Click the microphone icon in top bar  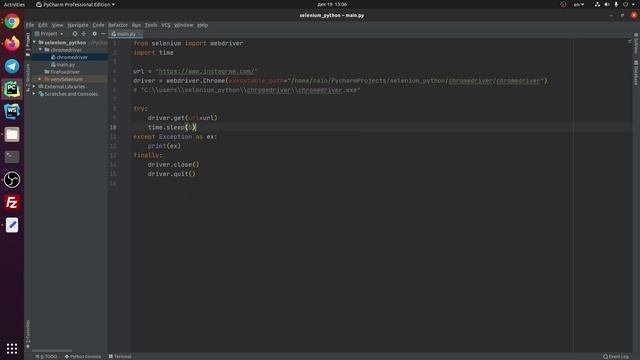tap(616, 4)
